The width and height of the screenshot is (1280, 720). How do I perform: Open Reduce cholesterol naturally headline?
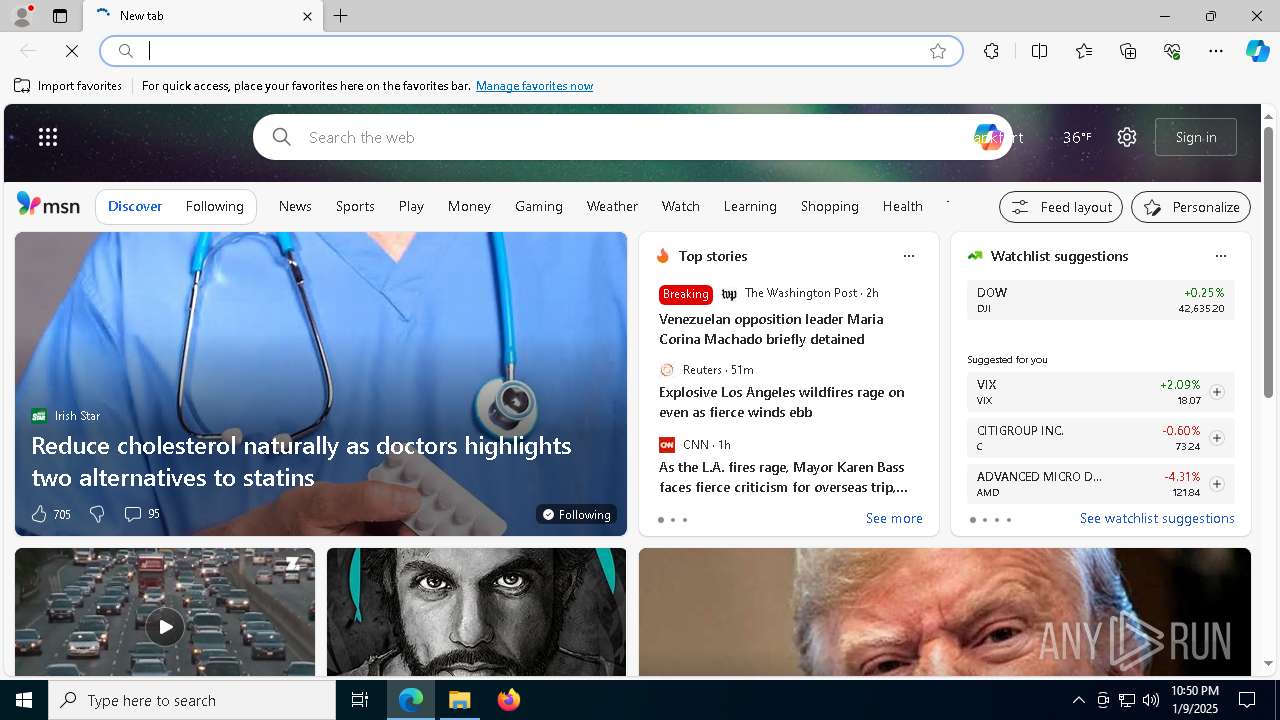click(301, 461)
